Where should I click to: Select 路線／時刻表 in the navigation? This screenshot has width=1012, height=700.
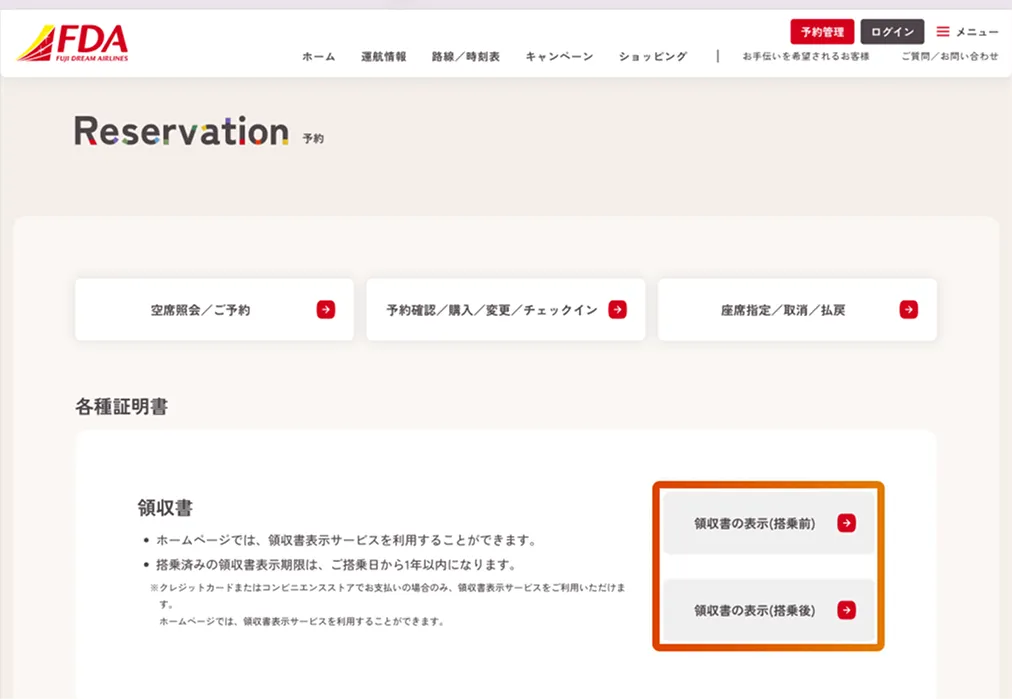point(466,57)
